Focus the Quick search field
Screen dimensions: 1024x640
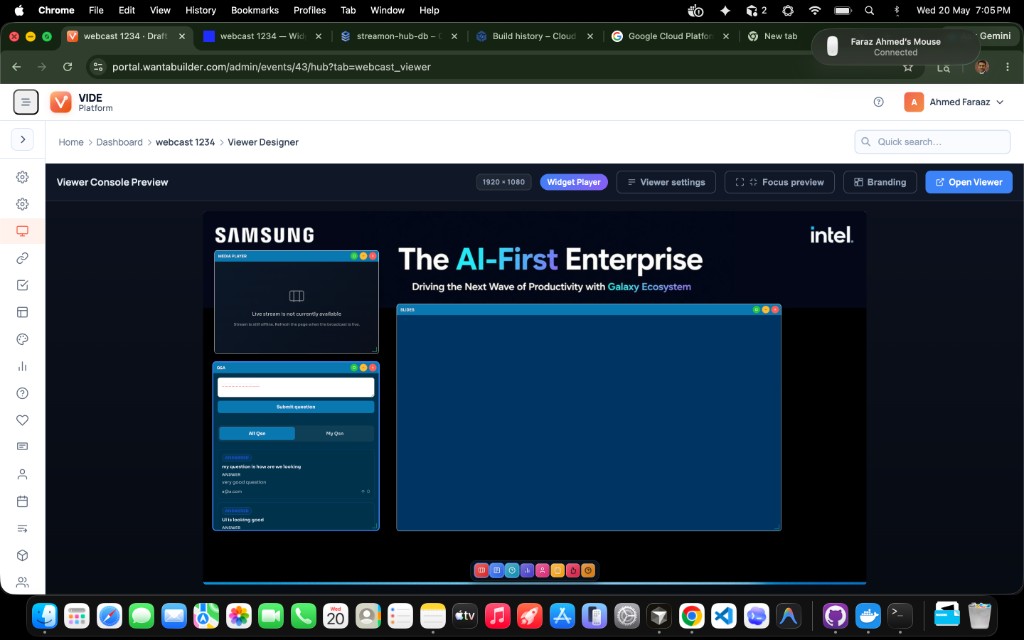coord(932,142)
